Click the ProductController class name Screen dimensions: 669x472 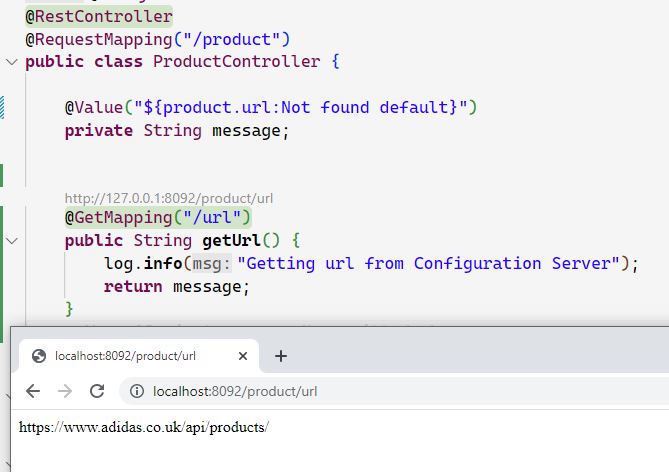pyautogui.click(x=236, y=62)
